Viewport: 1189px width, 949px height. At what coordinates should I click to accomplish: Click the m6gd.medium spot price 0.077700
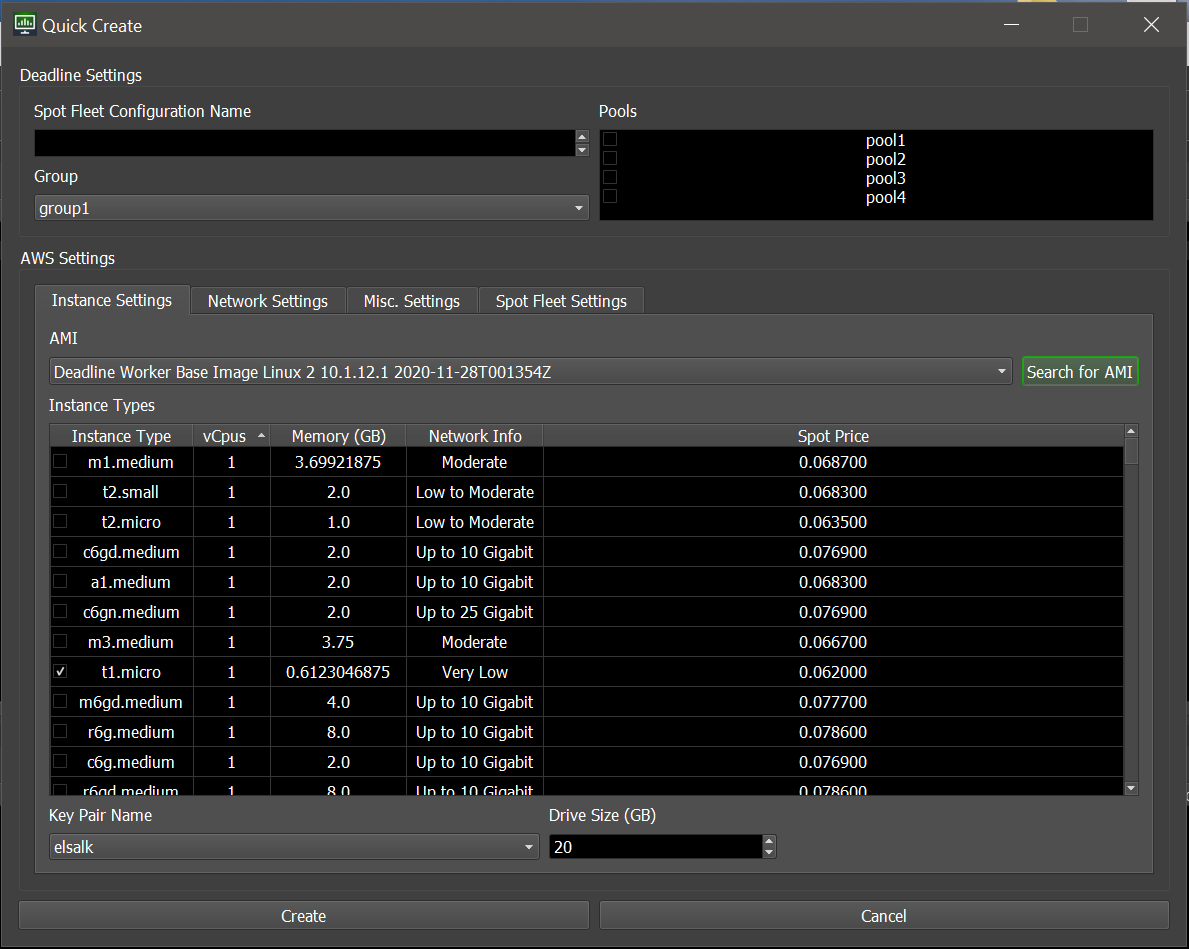tap(833, 702)
